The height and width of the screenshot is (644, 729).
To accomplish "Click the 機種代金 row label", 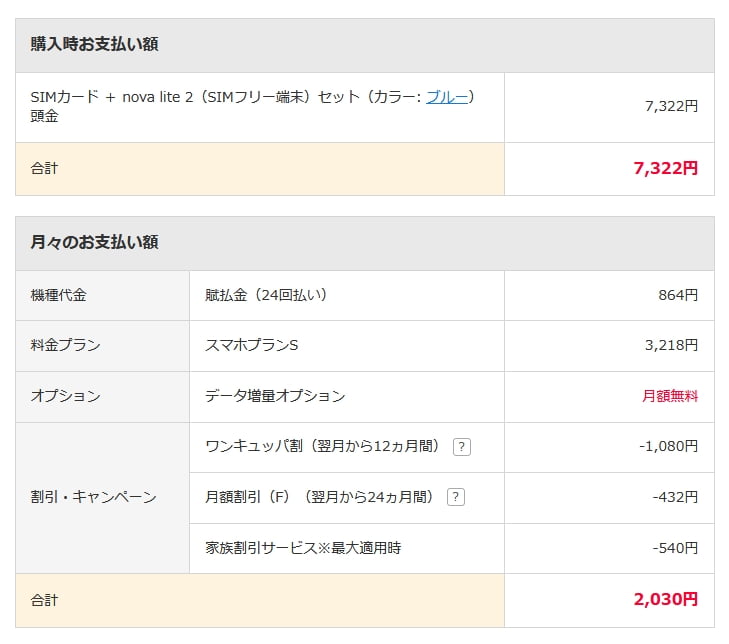I will point(59,295).
